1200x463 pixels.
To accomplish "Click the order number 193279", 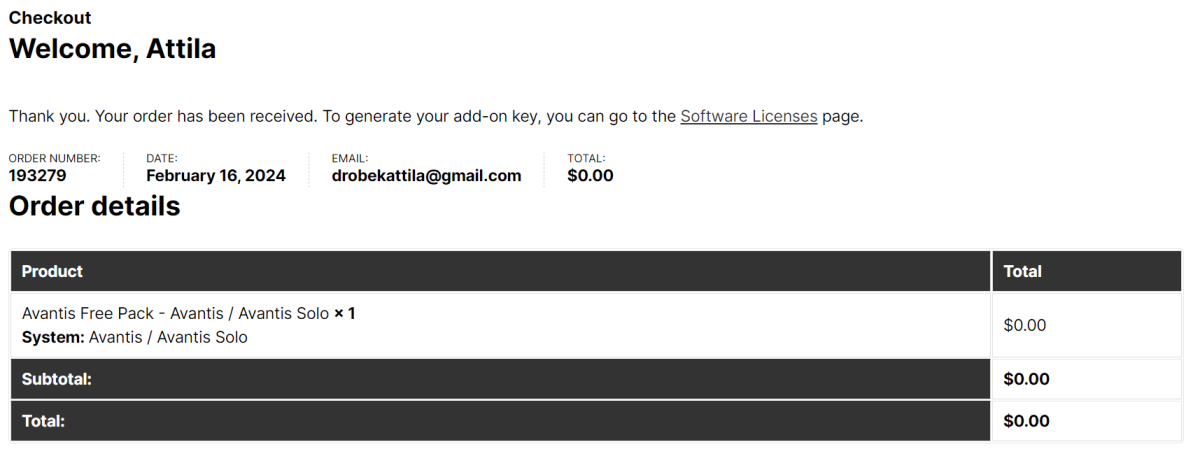I will click(x=38, y=176).
